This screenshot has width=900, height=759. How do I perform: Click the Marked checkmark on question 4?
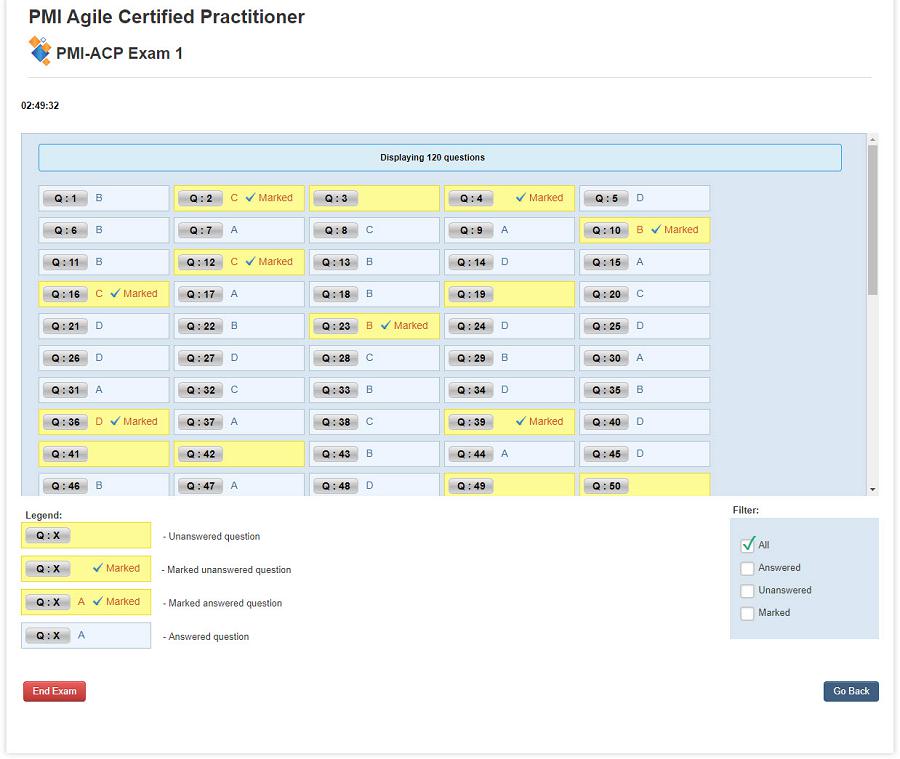tap(521, 198)
